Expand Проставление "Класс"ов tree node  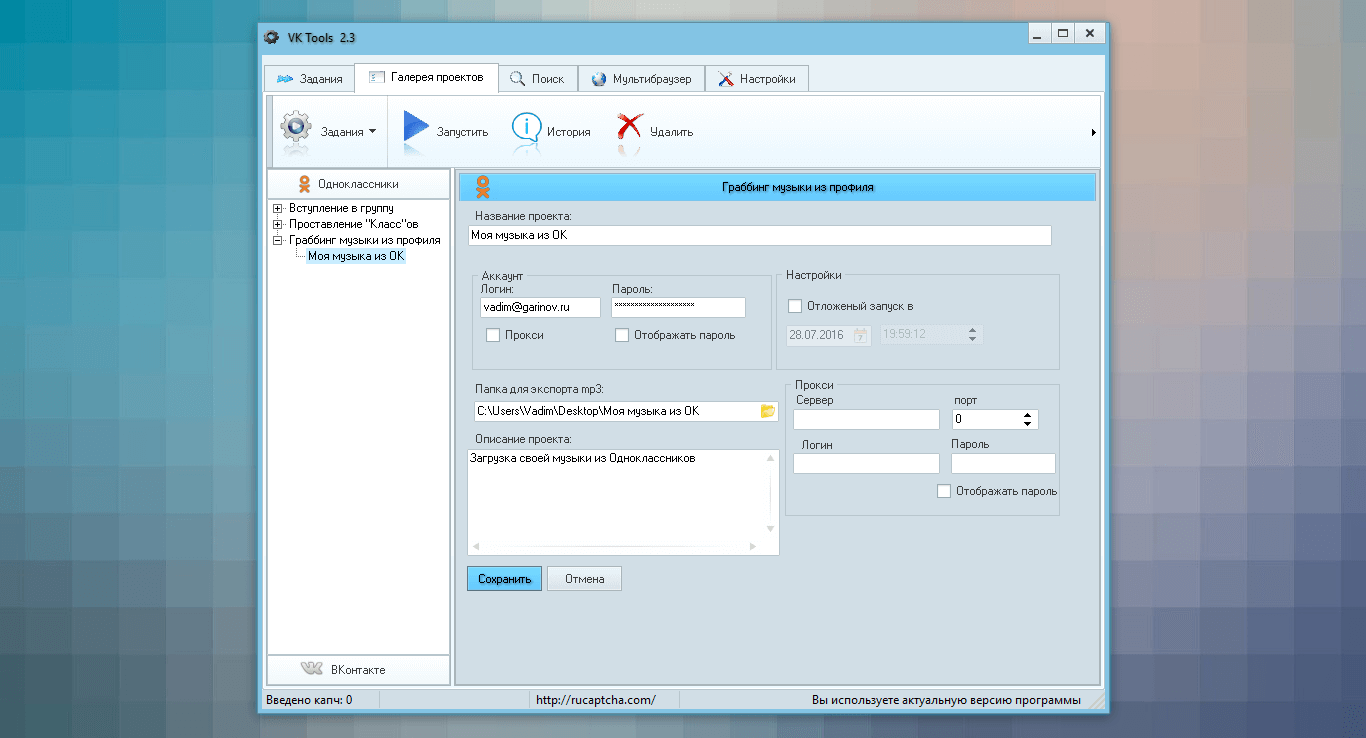coord(278,224)
